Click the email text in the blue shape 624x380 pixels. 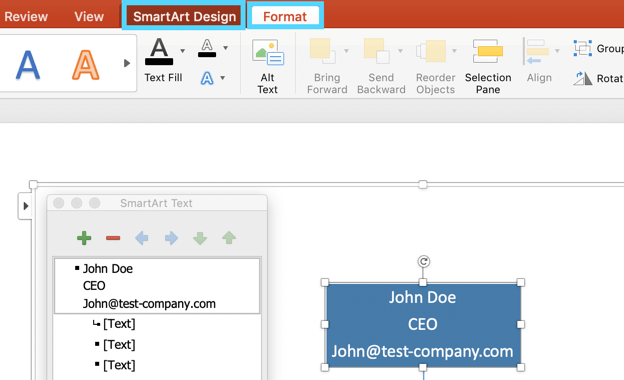pyautogui.click(x=422, y=351)
